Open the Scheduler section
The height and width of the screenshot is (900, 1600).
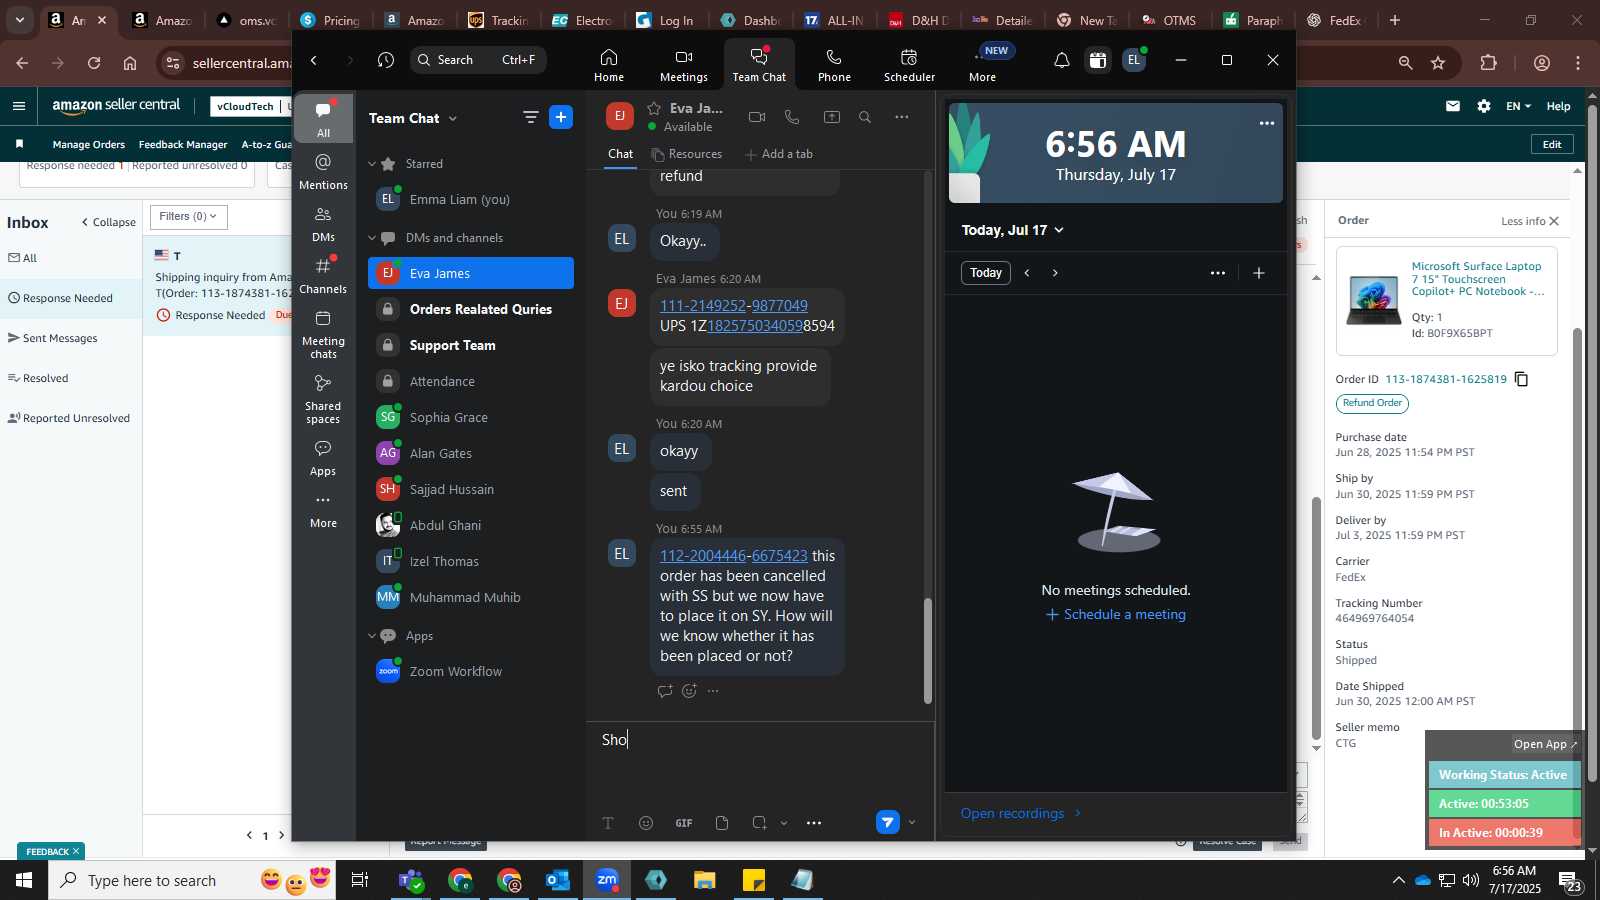pyautogui.click(x=909, y=65)
